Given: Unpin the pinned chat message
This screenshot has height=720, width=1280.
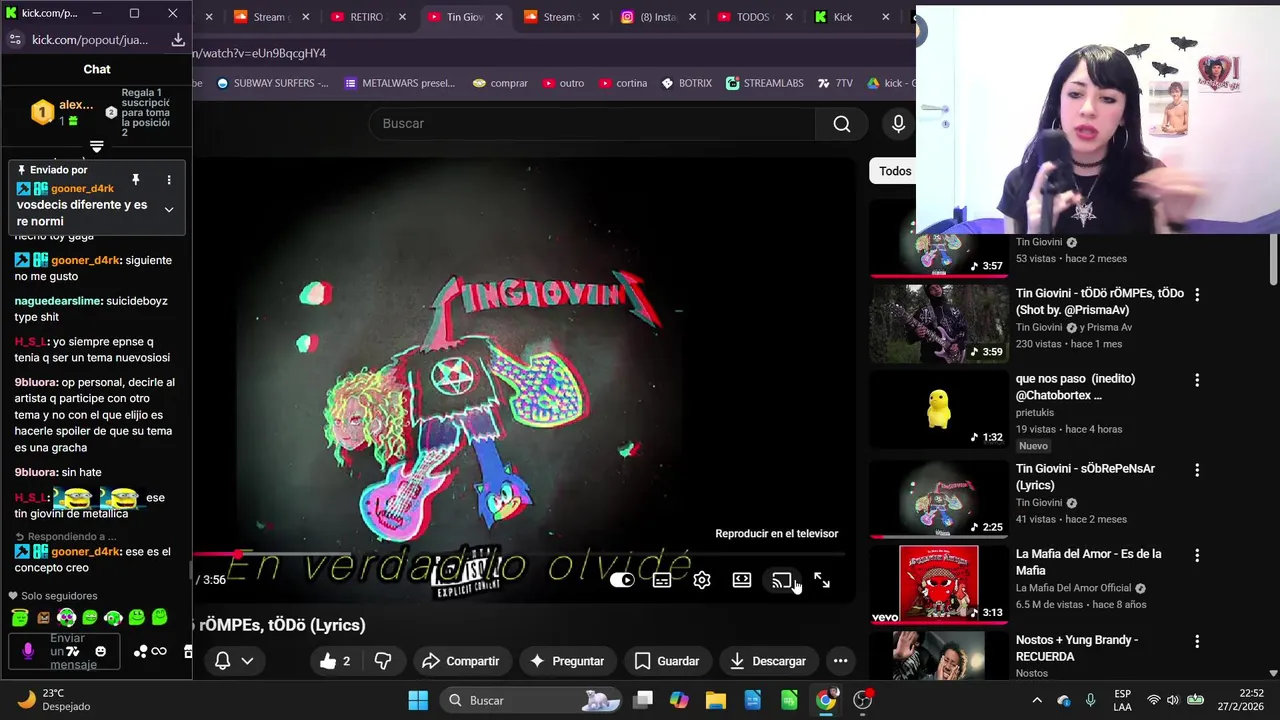Looking at the screenshot, I should point(136,180).
